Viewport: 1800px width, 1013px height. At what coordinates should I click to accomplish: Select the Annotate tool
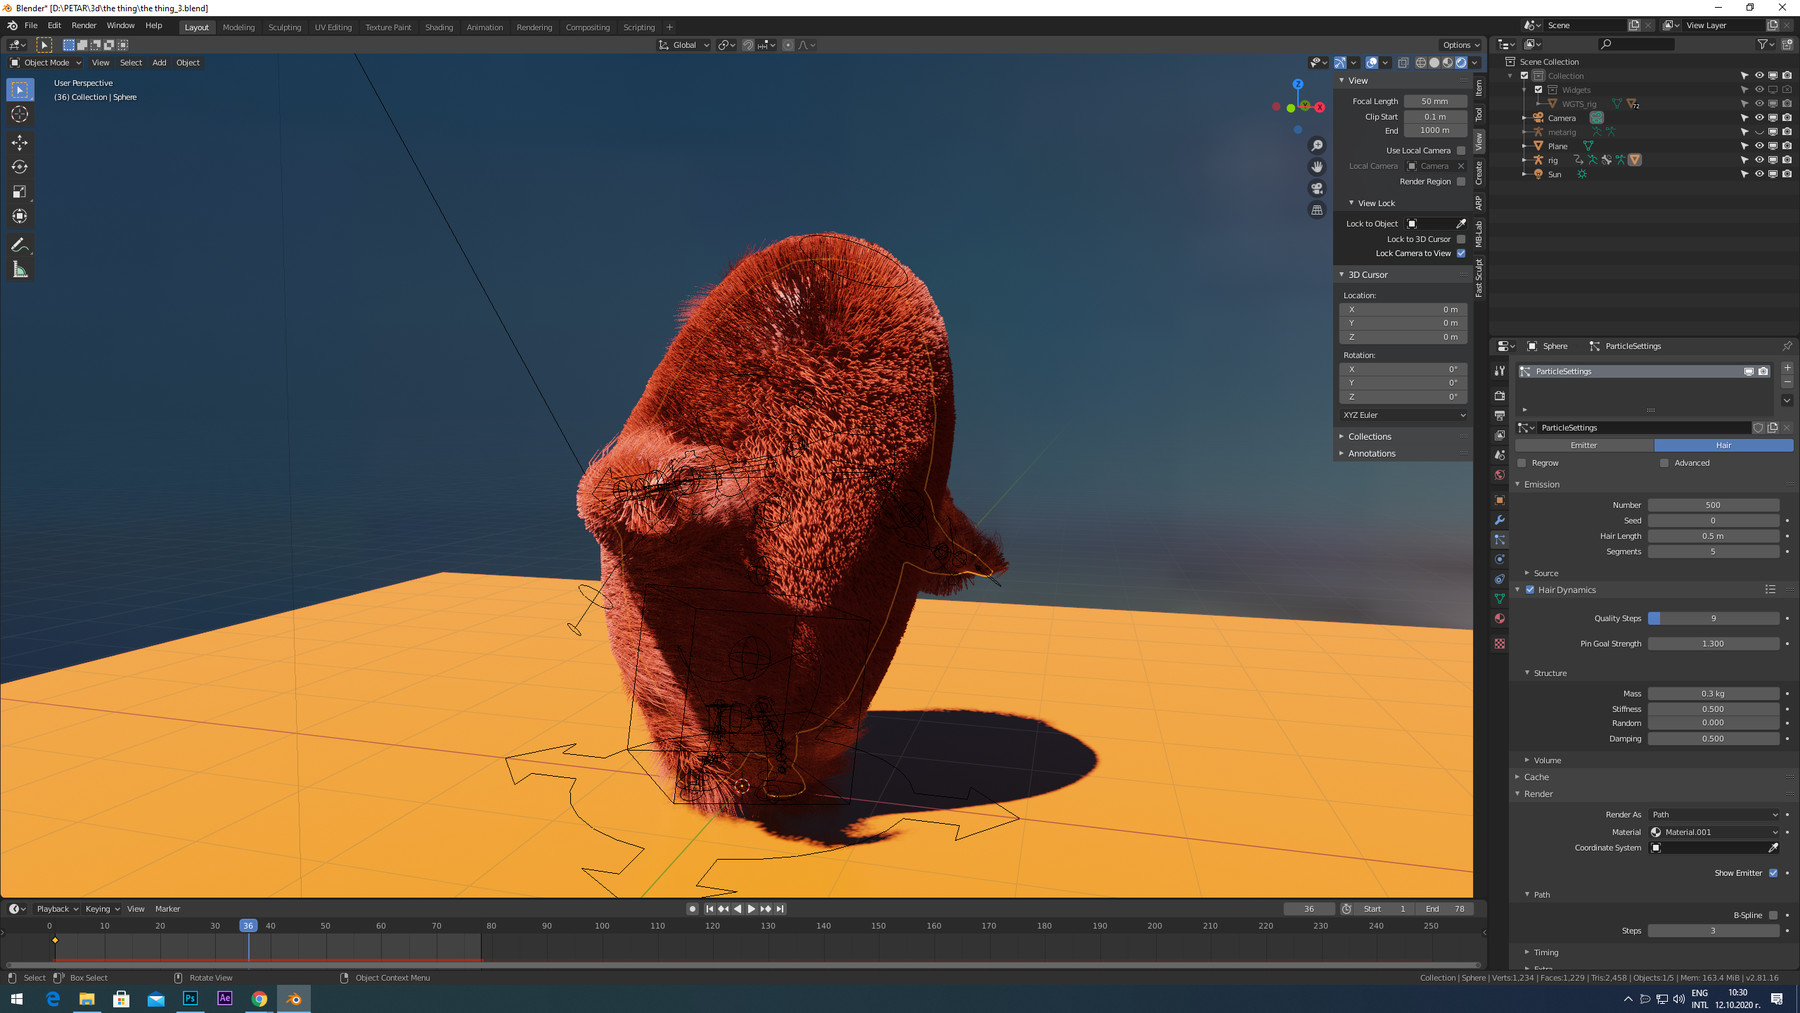point(19,245)
